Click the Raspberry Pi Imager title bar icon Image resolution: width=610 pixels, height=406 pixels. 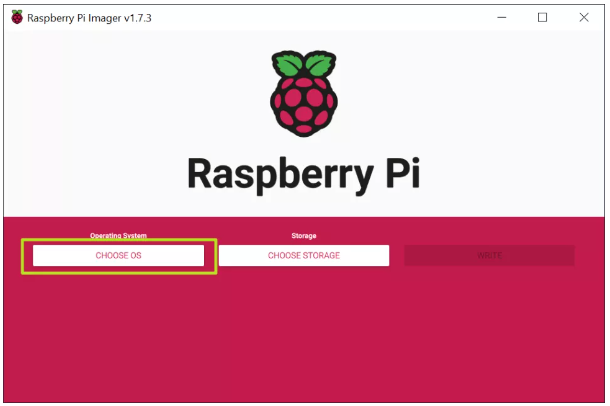point(17,18)
